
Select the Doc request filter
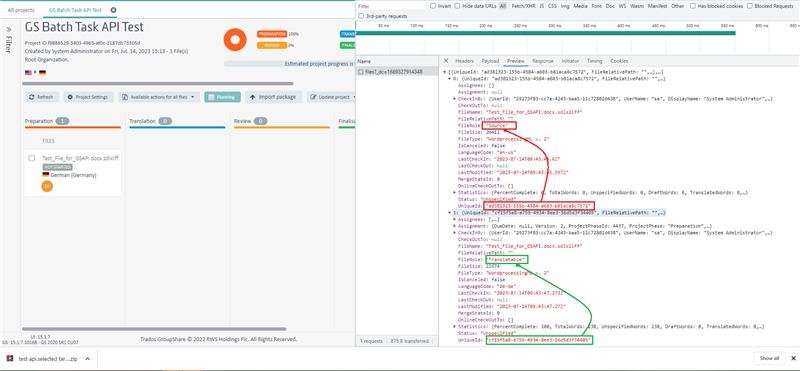(610, 6)
